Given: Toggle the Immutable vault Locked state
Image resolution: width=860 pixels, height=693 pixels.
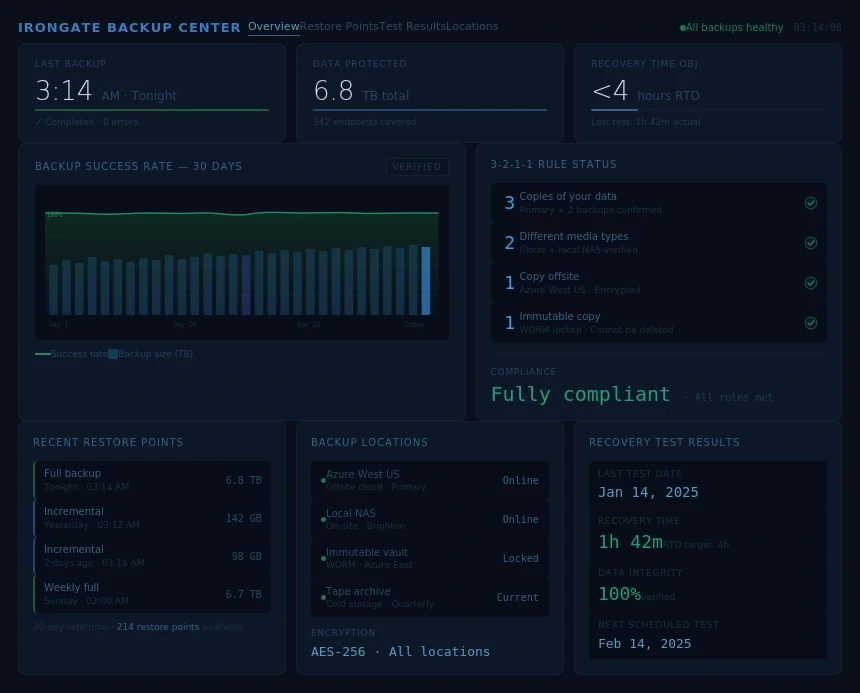Looking at the screenshot, I should coord(520,558).
